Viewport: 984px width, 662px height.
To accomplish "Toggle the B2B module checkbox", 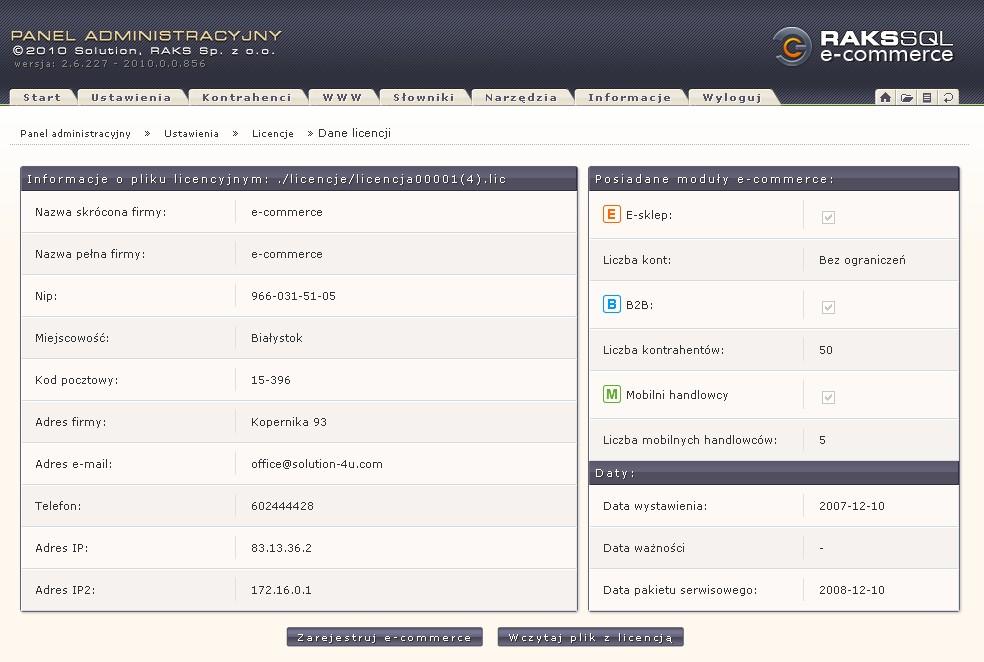I will click(x=828, y=307).
